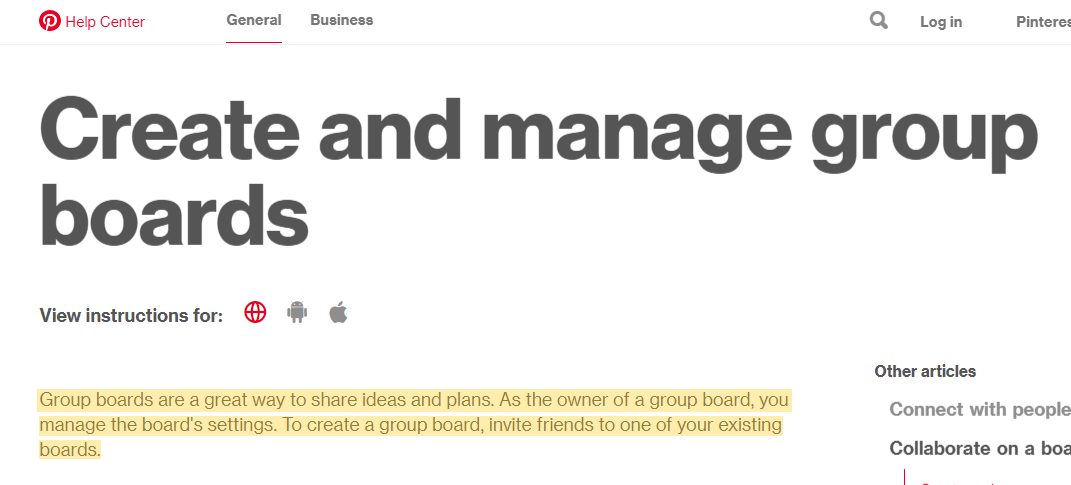The image size is (1071, 485).
Task: Expand the "Collaborate on a board" section
Action: pyautogui.click(x=979, y=448)
